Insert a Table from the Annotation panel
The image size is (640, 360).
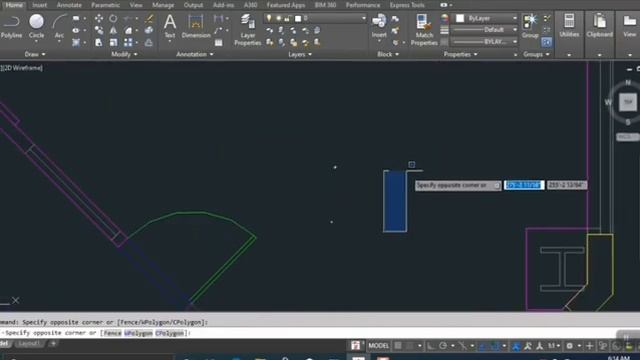click(x=219, y=42)
